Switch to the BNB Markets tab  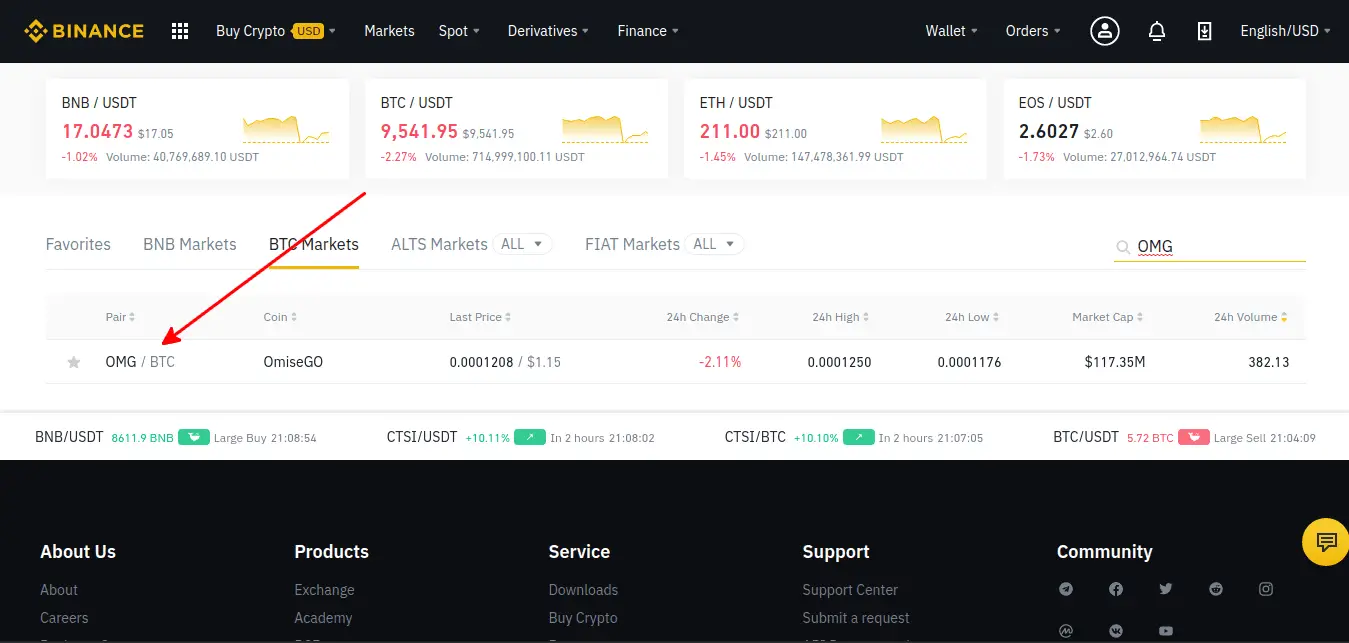[190, 244]
